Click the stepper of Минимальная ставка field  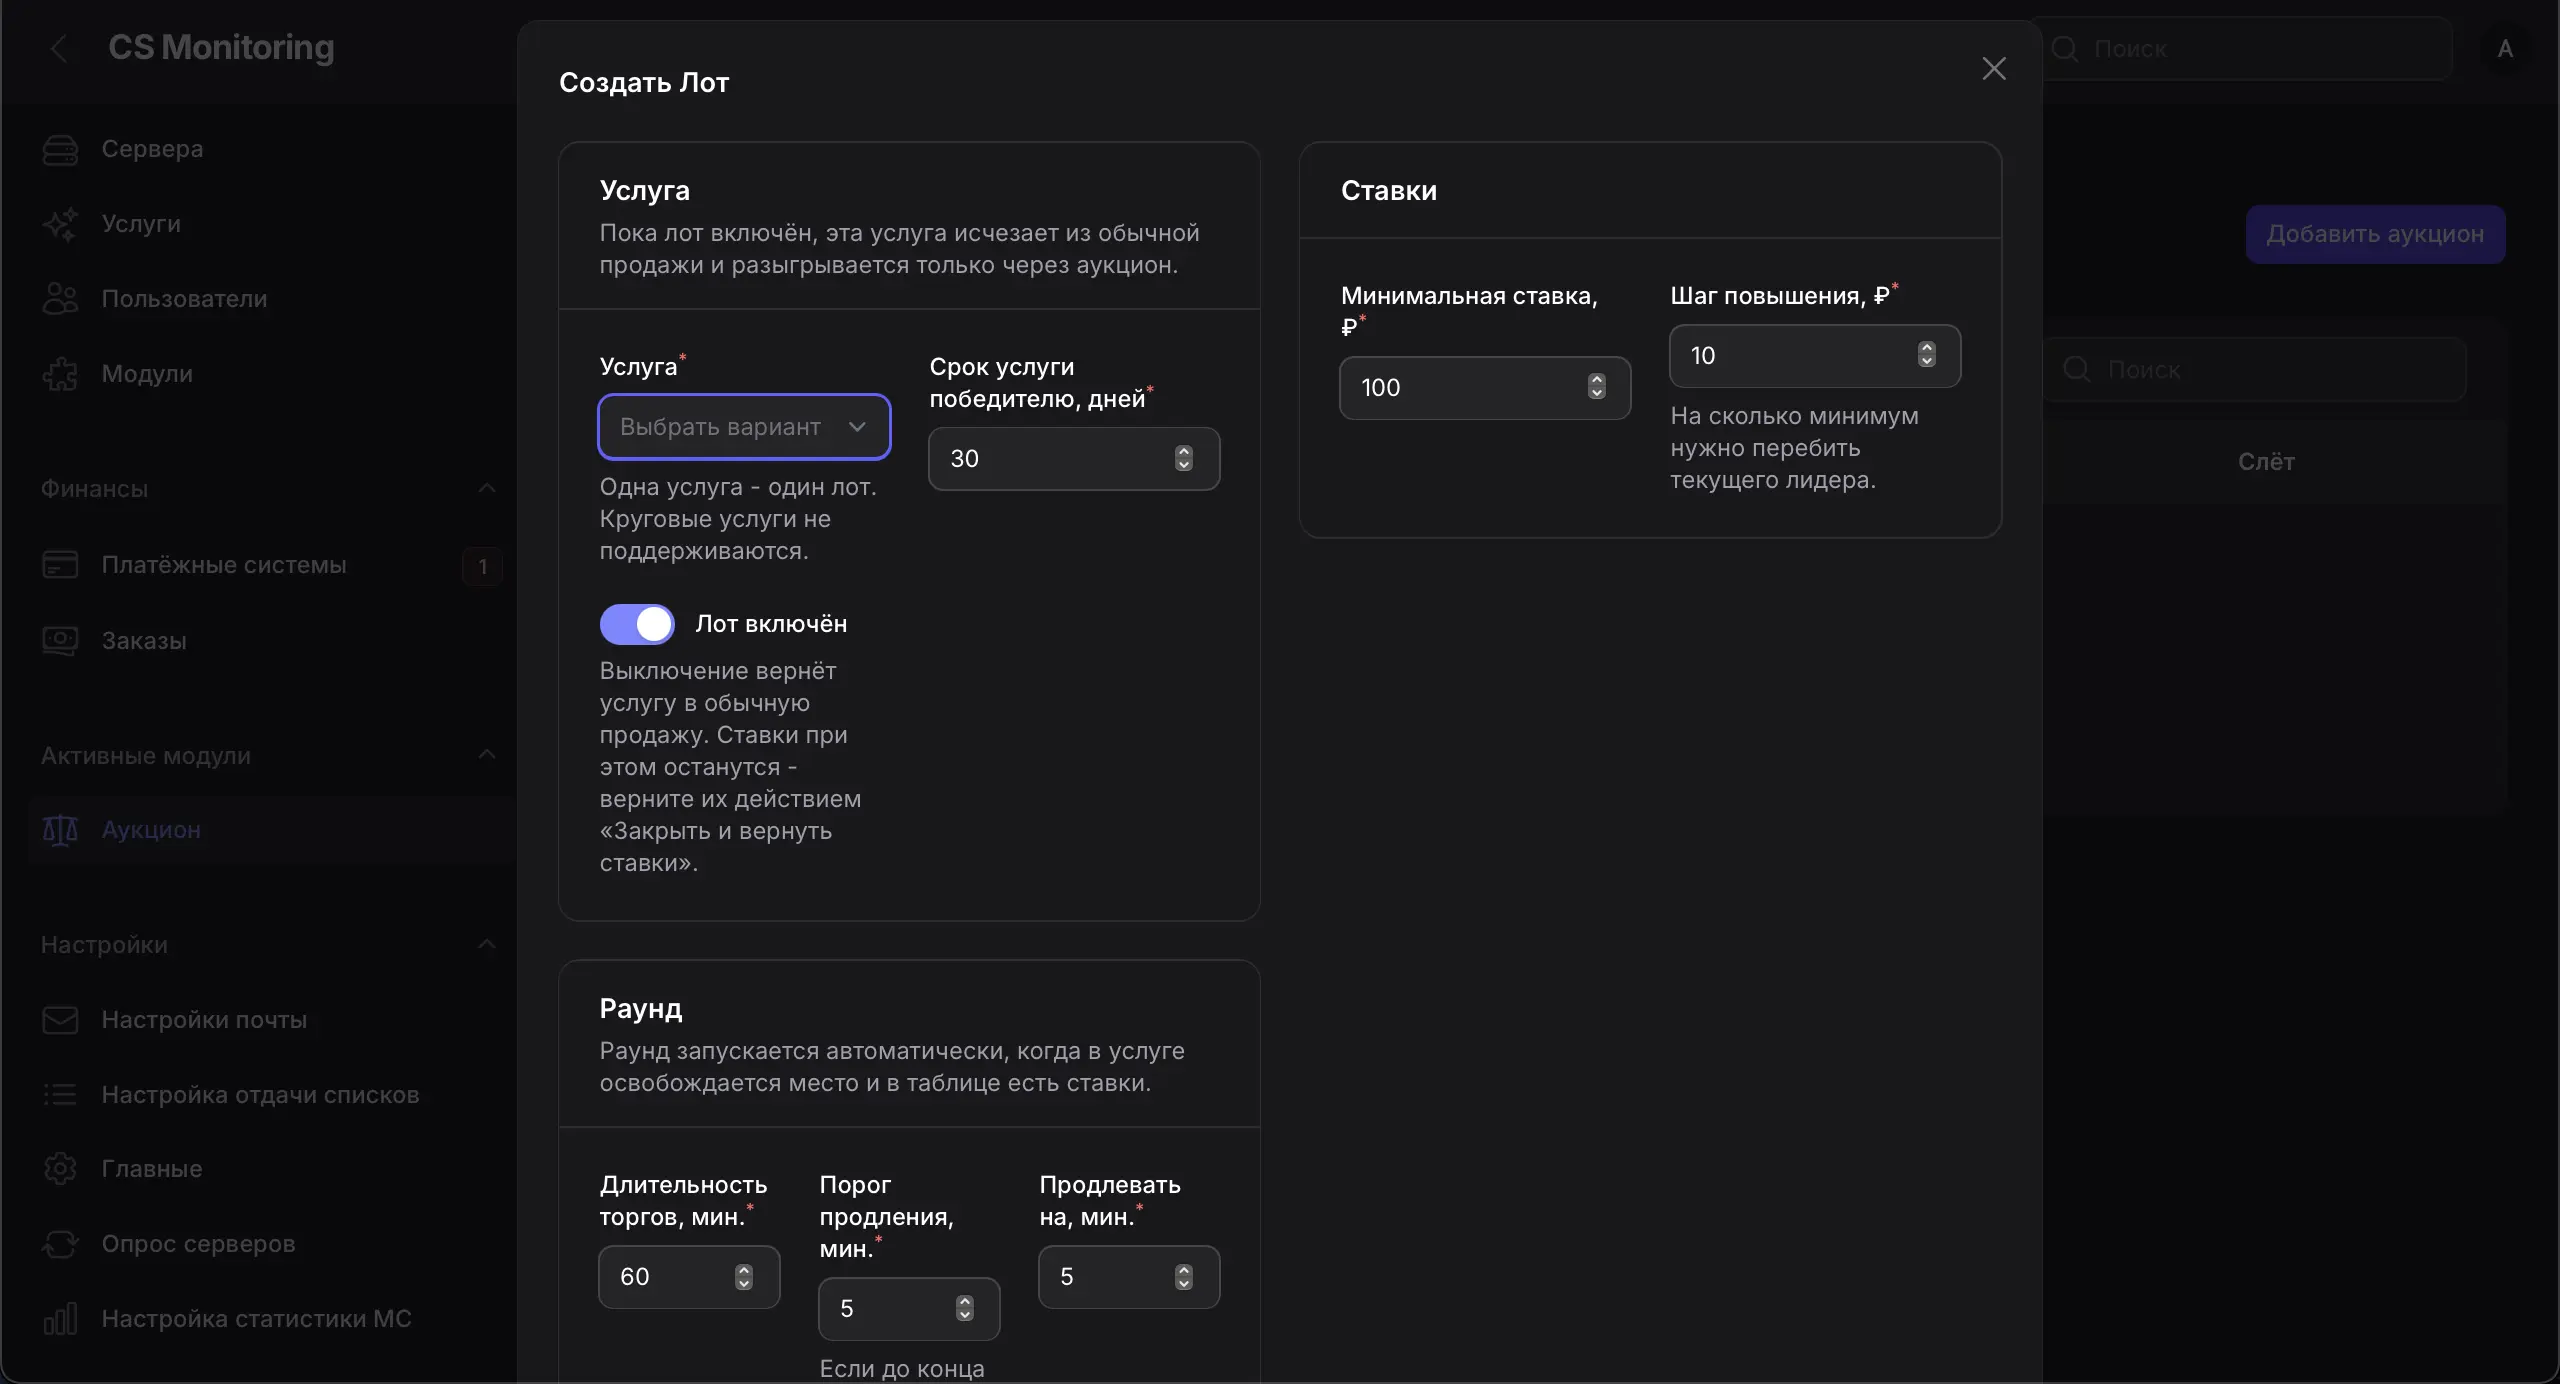coord(1597,387)
